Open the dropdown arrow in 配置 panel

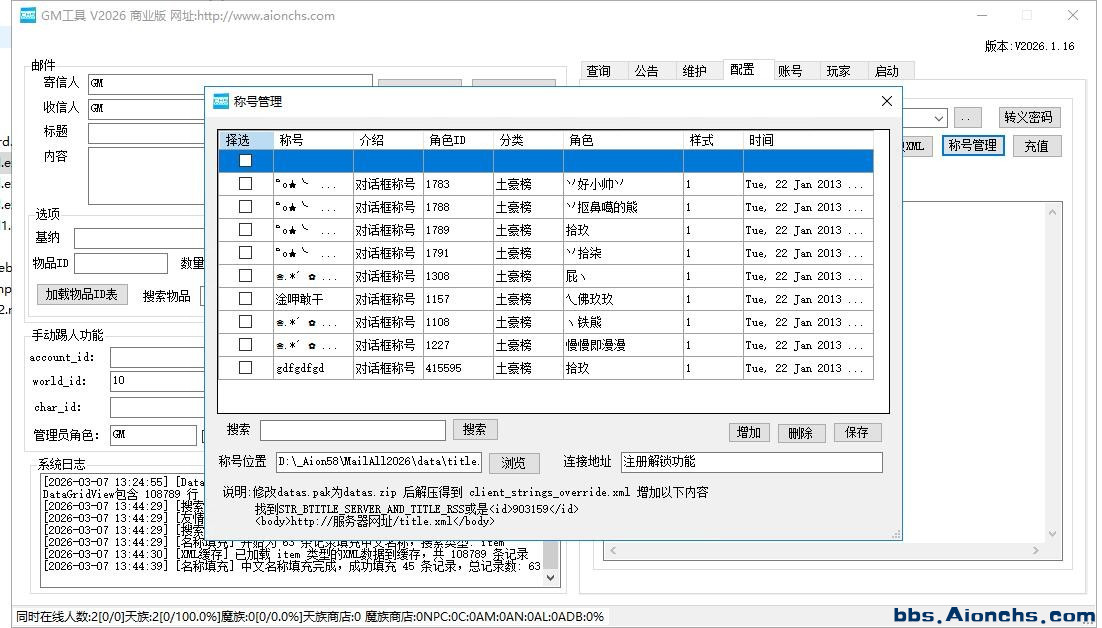938,118
